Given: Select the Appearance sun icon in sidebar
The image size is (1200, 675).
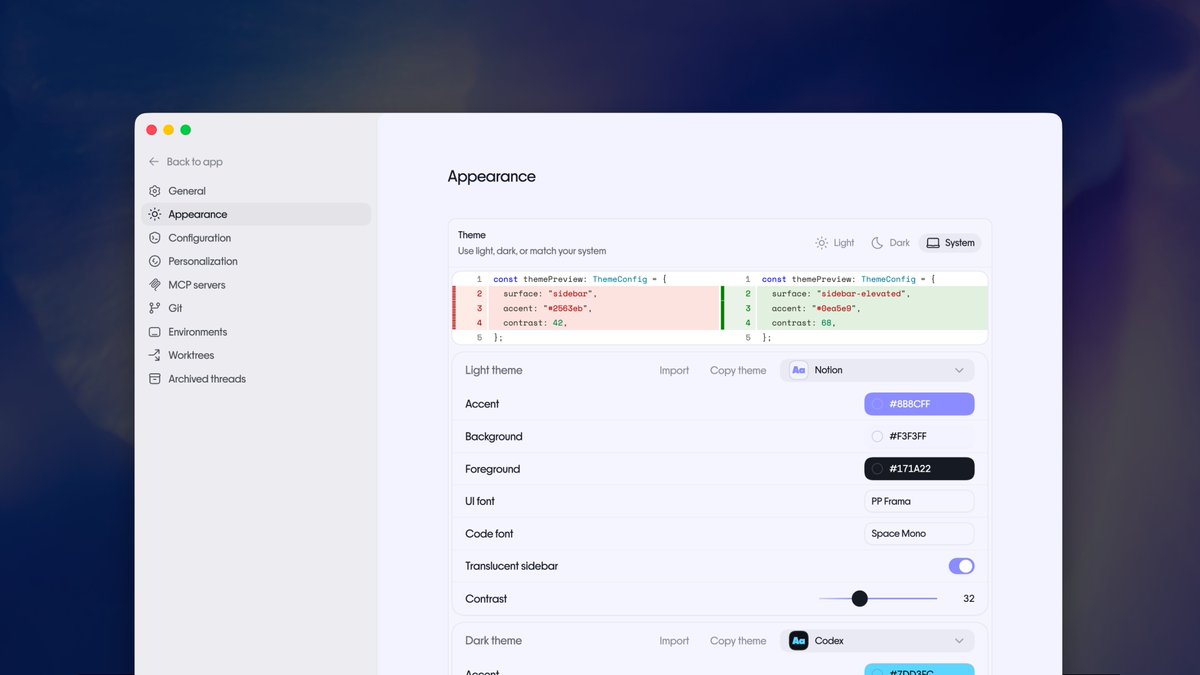Looking at the screenshot, I should point(155,214).
